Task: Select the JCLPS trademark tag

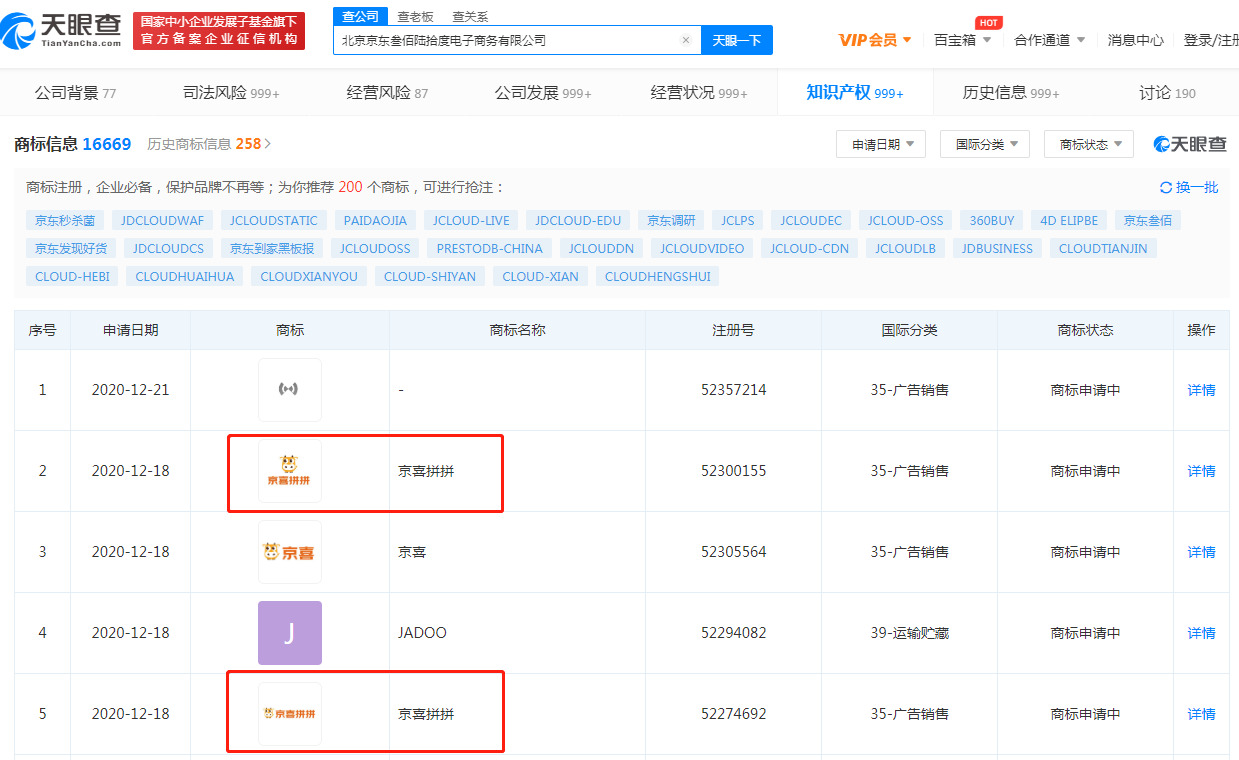Action: [738, 220]
